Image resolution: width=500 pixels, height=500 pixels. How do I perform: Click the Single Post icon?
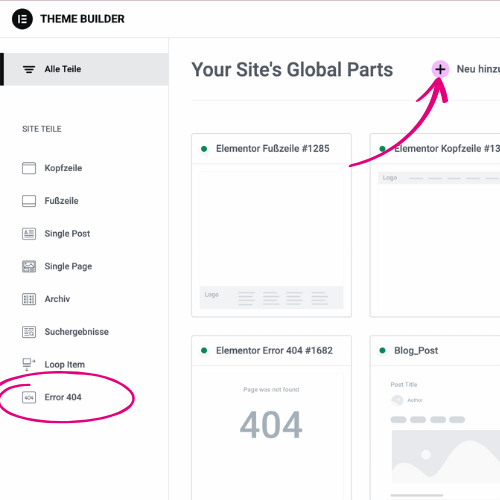[x=29, y=234]
